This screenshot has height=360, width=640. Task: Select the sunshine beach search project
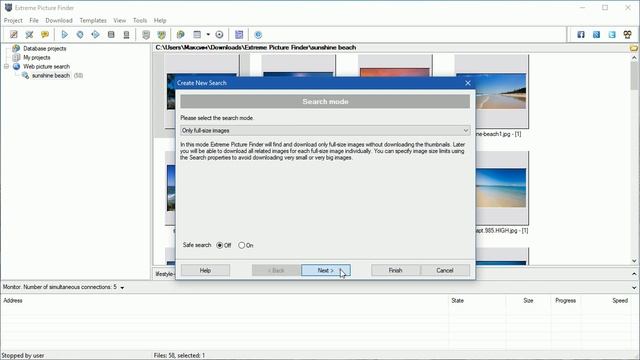point(51,76)
